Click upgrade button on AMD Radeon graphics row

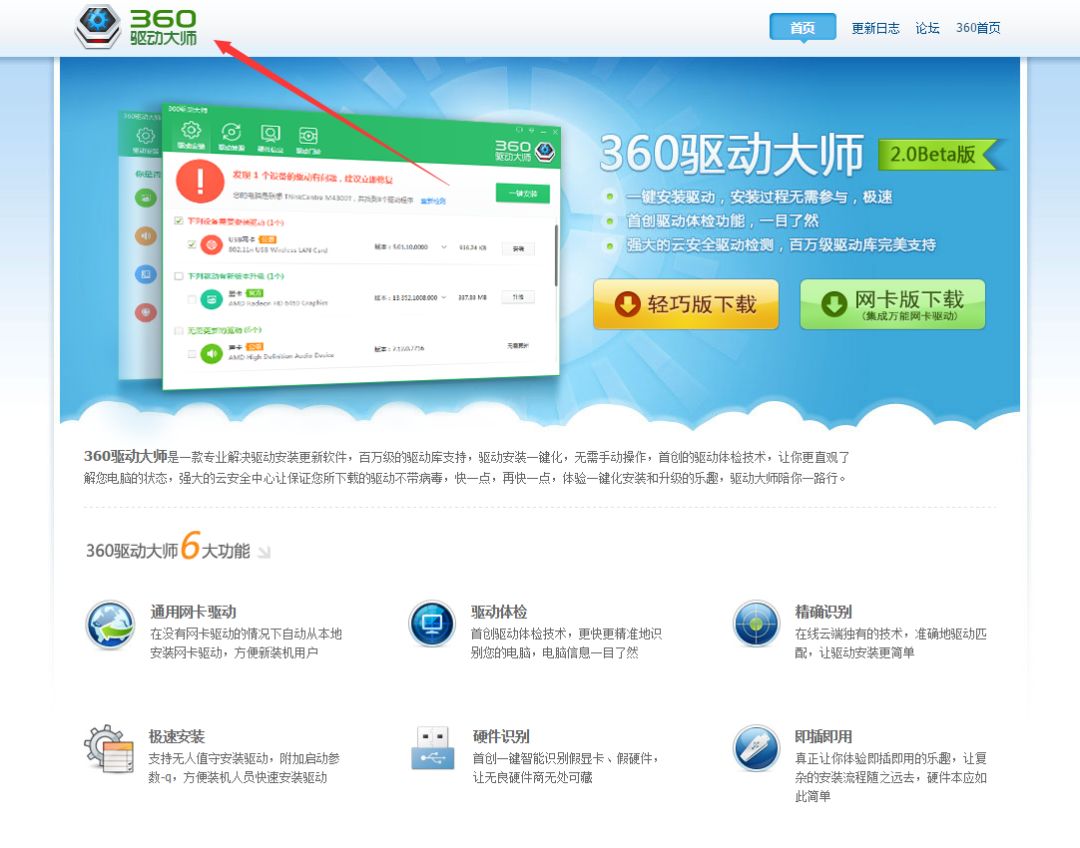[518, 297]
